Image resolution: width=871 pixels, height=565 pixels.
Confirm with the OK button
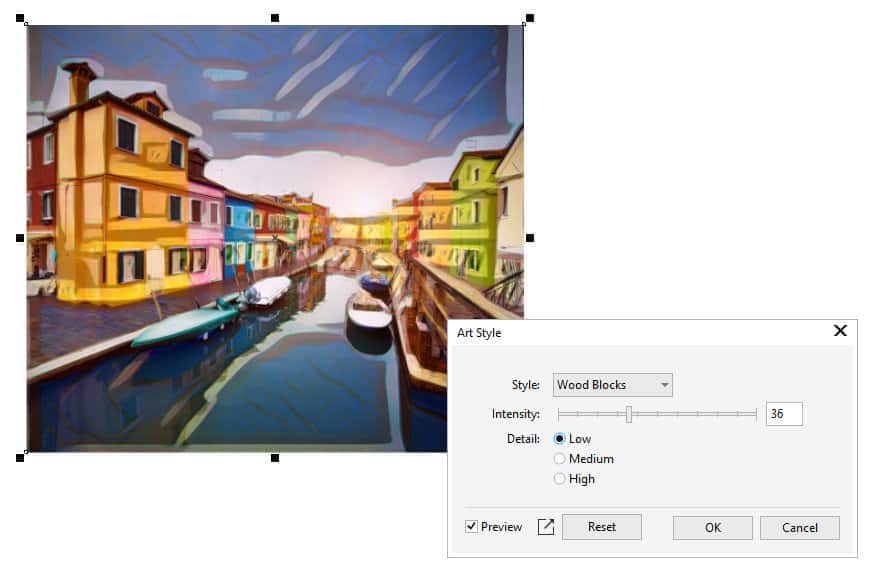tap(713, 527)
